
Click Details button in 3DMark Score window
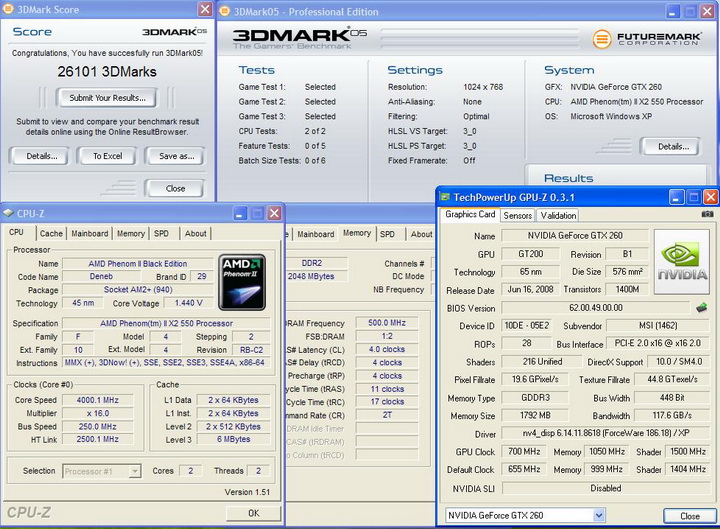41,156
